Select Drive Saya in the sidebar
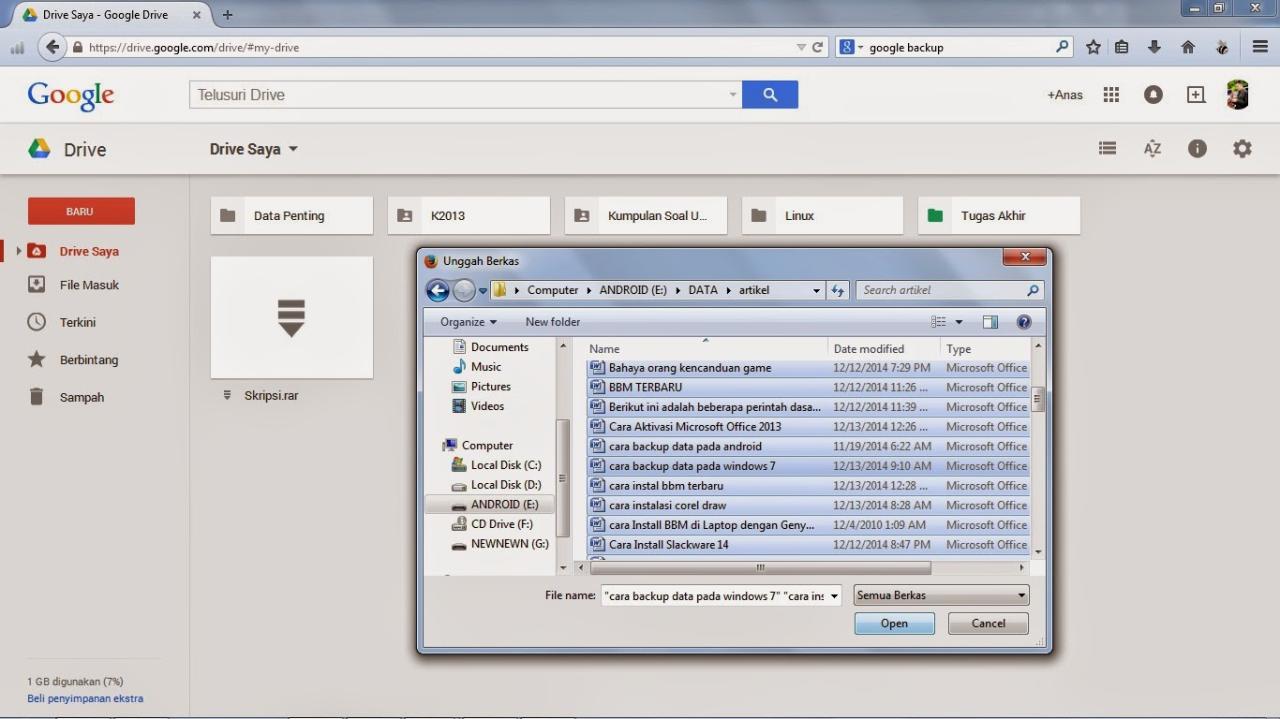The image size is (1280, 719). (89, 251)
